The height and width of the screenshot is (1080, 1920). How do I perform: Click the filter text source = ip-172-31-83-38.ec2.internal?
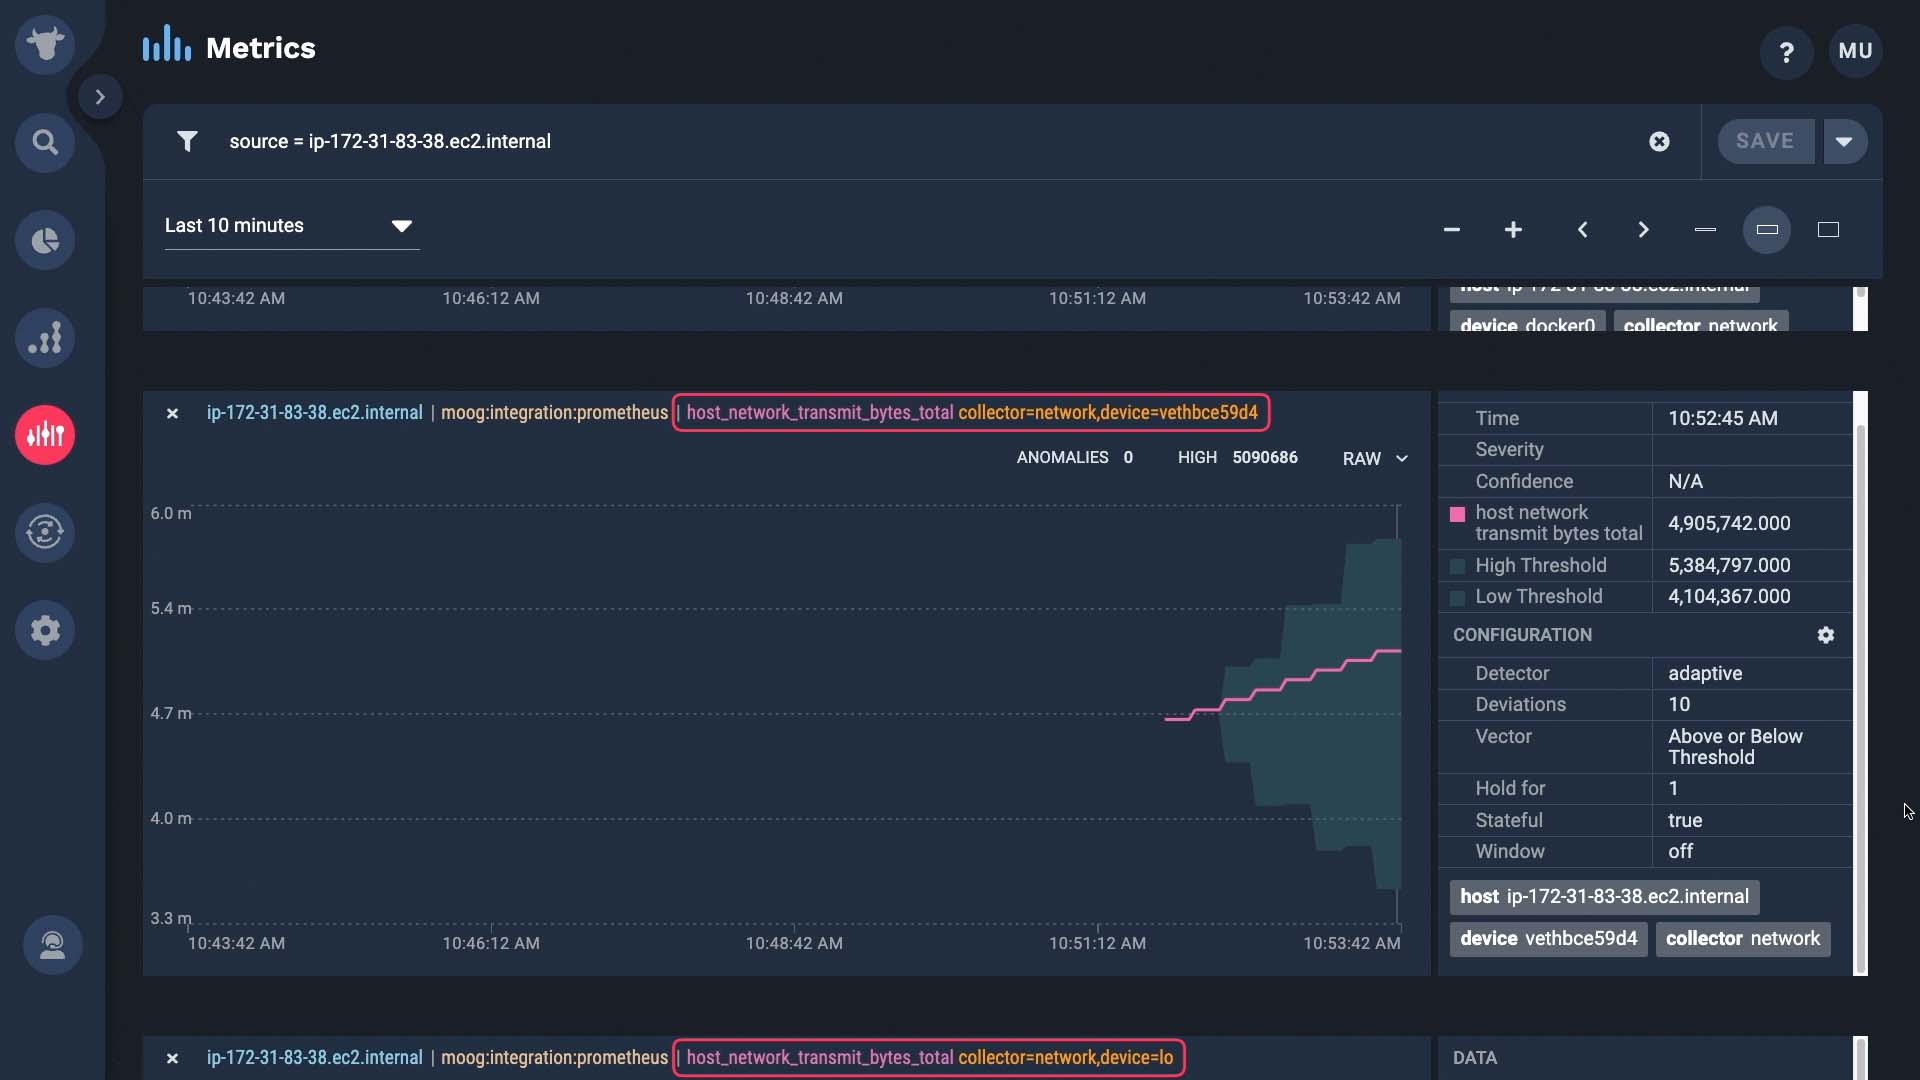(390, 141)
